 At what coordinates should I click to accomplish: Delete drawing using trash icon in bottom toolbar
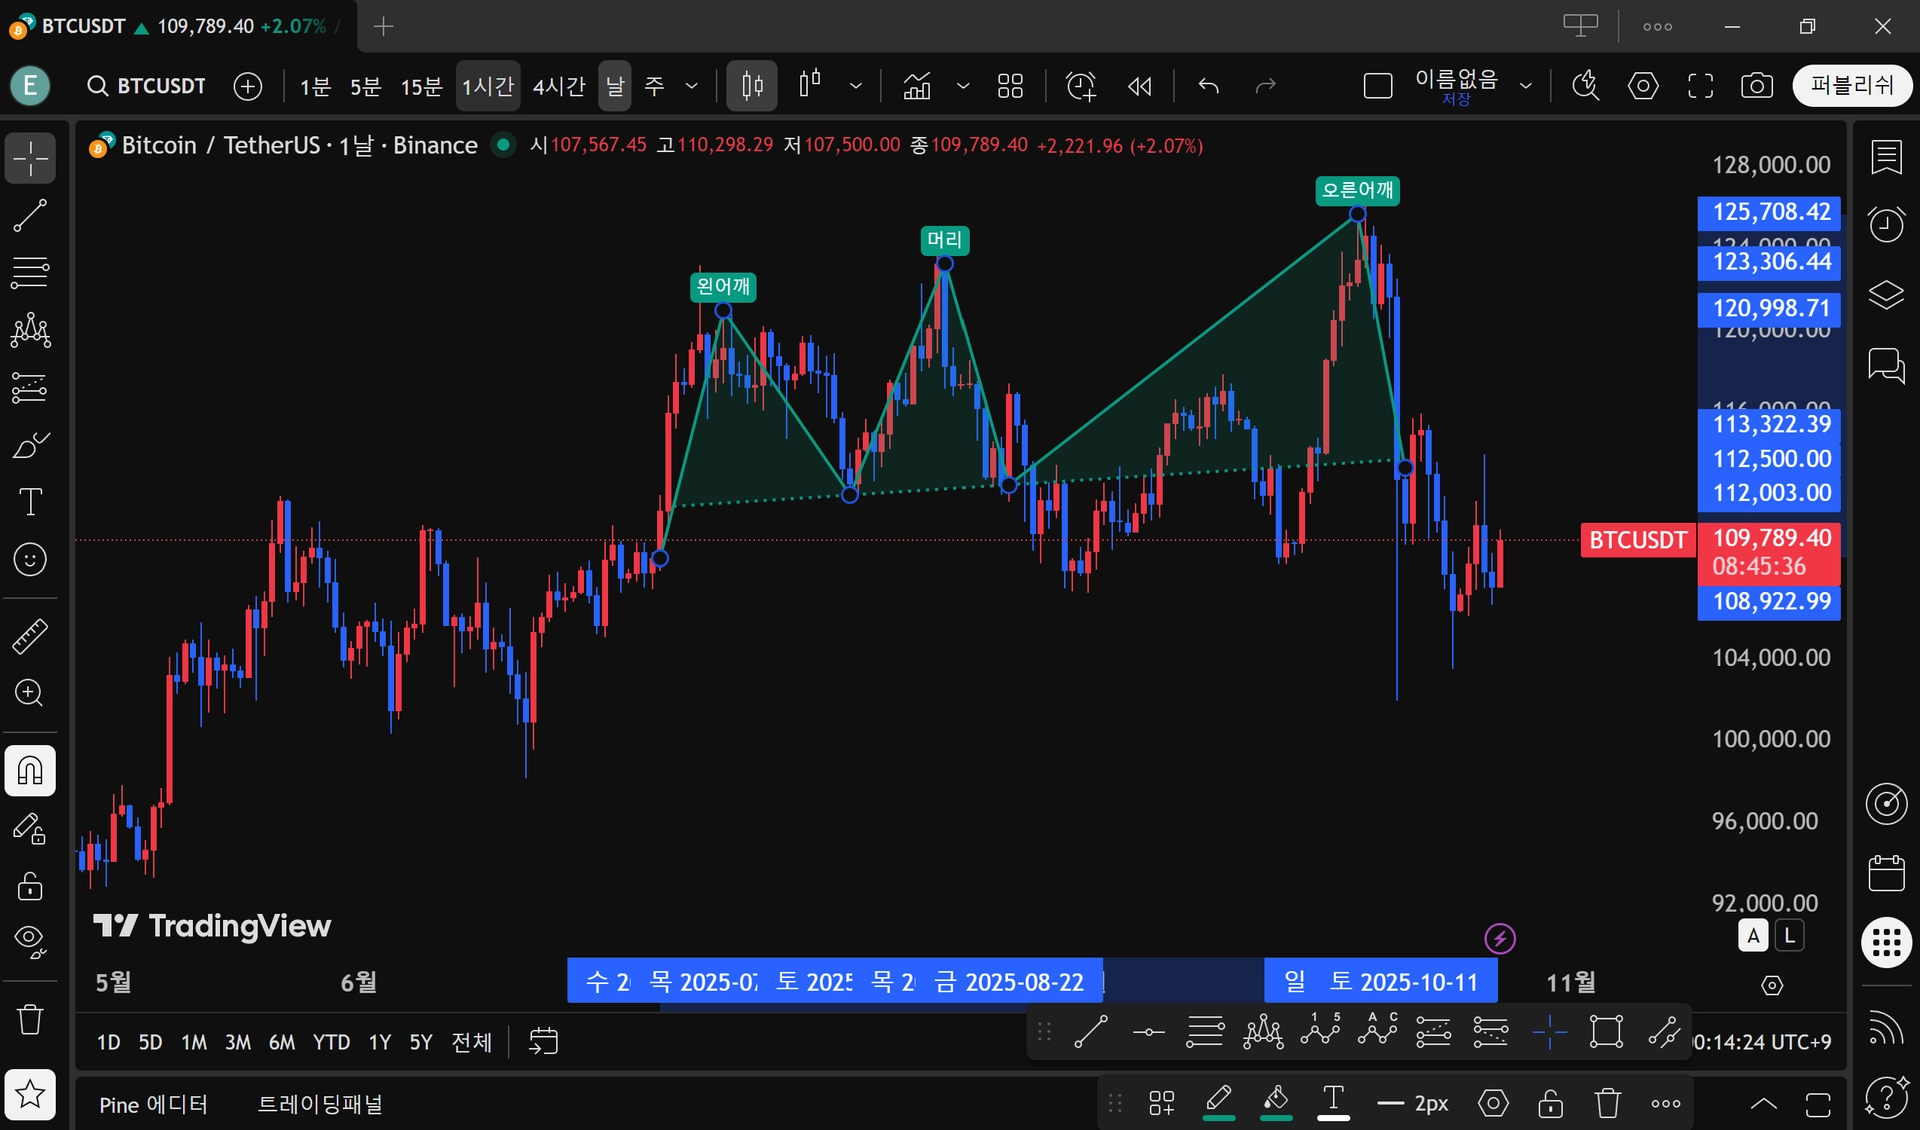click(x=1607, y=1104)
